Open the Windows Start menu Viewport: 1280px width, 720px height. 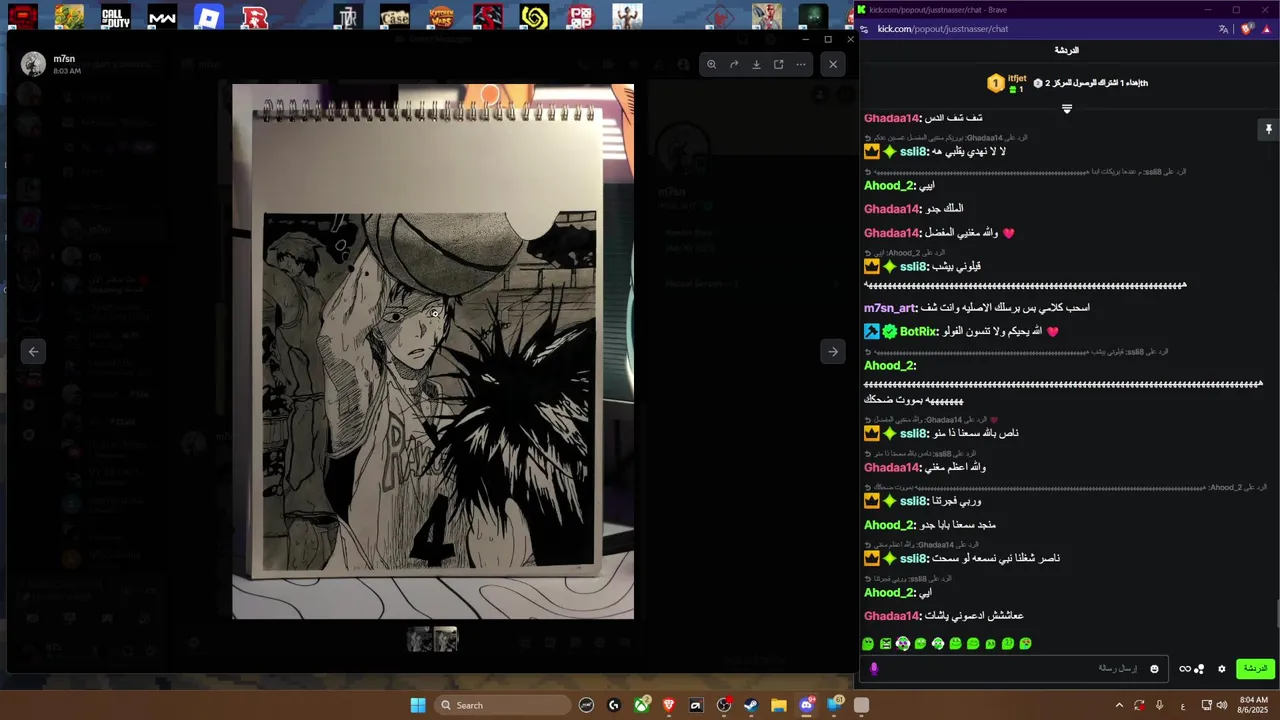pyautogui.click(x=418, y=705)
